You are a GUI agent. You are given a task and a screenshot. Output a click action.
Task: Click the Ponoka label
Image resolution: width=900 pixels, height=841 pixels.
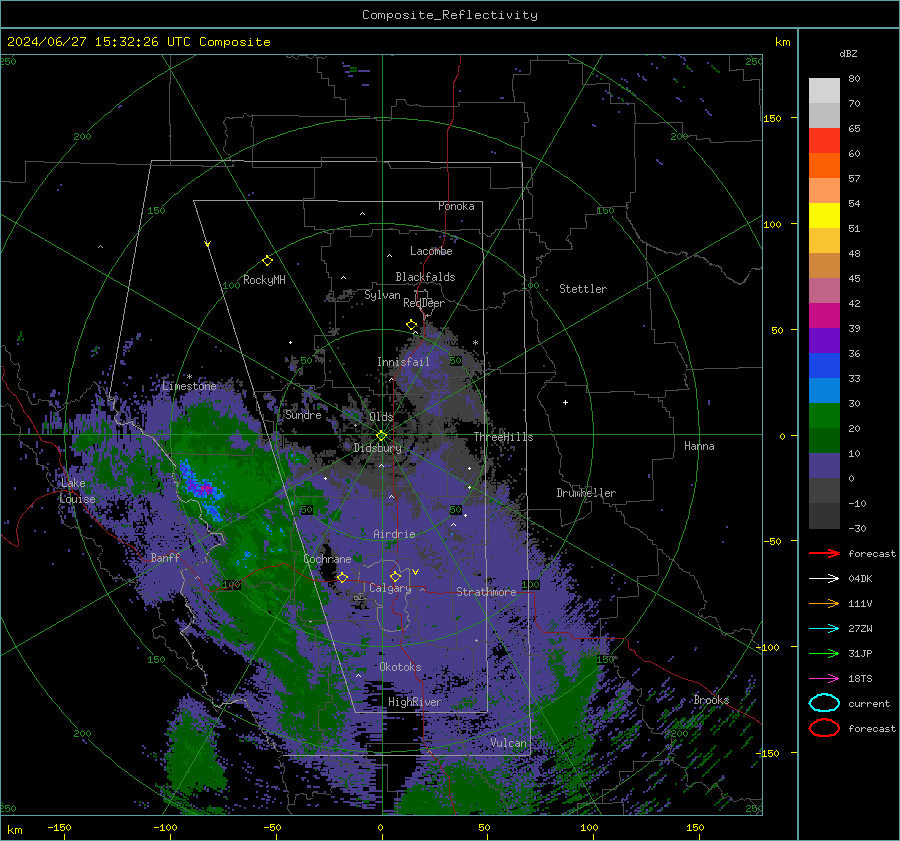point(456,206)
